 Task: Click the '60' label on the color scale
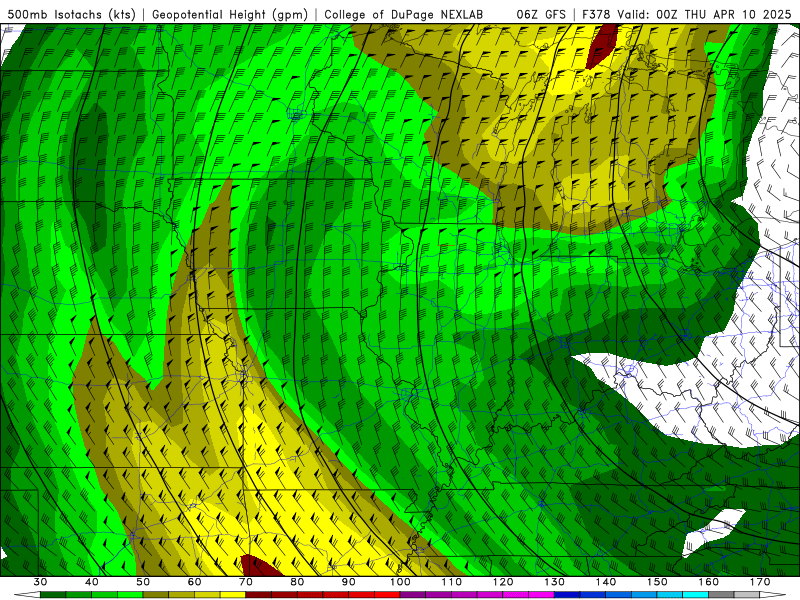[194, 582]
